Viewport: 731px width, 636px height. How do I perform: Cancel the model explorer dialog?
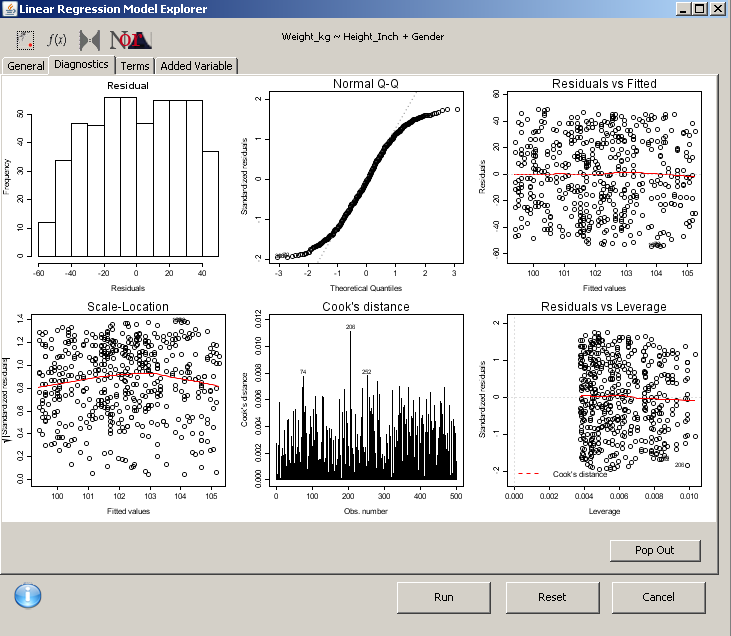click(658, 597)
